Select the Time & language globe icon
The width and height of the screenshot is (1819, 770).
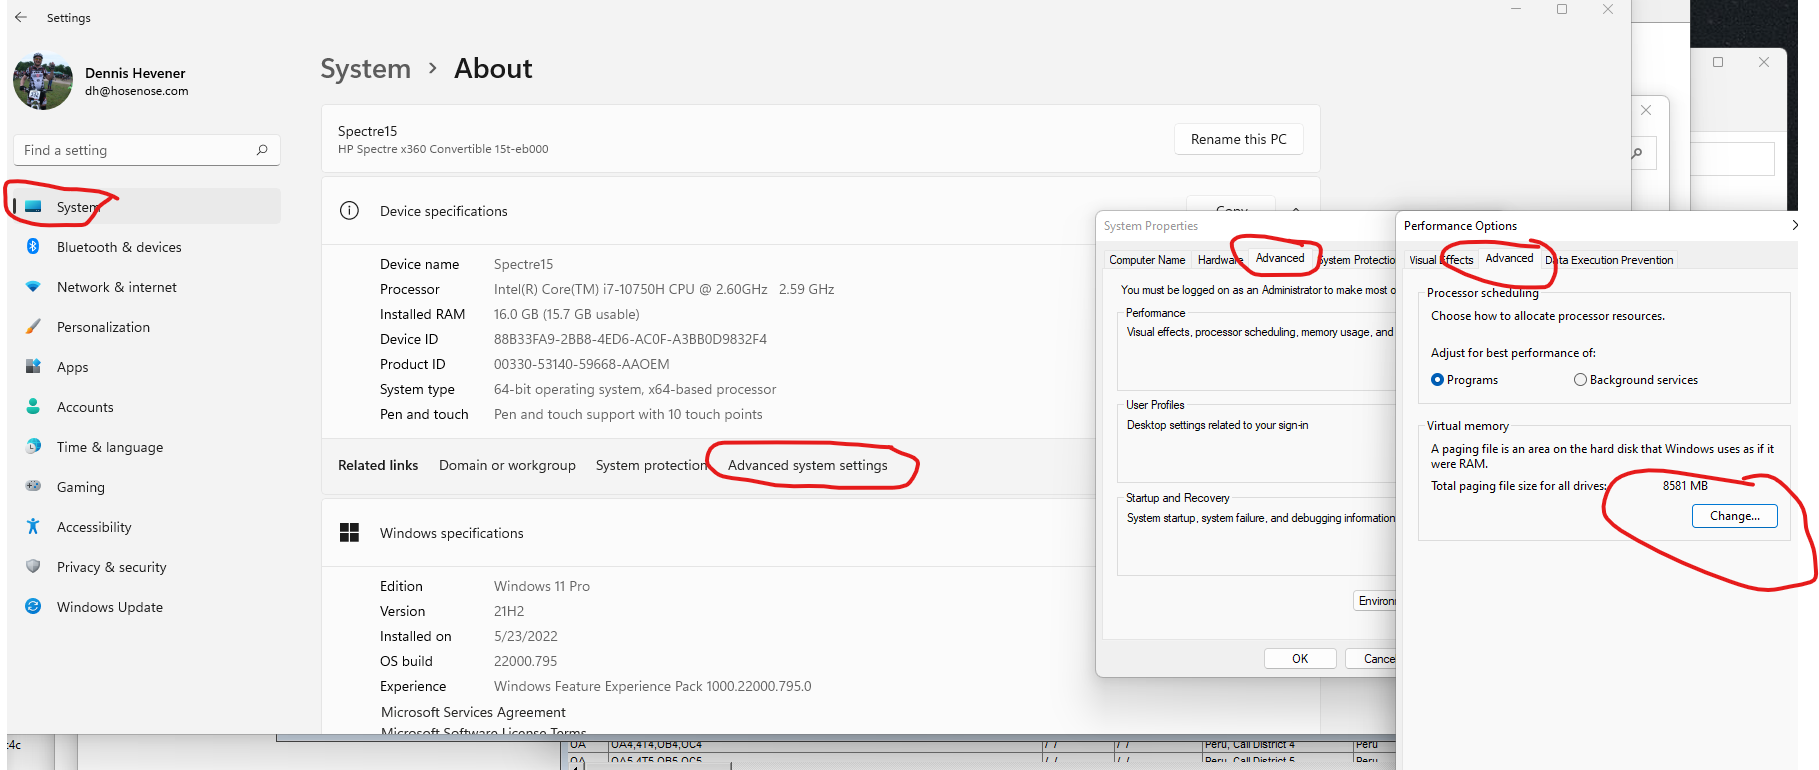pos(33,447)
